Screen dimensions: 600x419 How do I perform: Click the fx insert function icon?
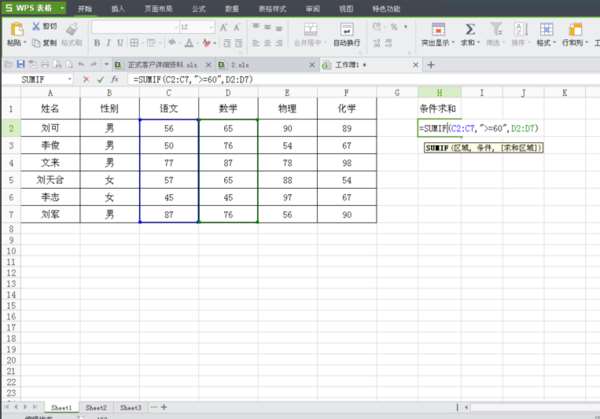point(115,80)
